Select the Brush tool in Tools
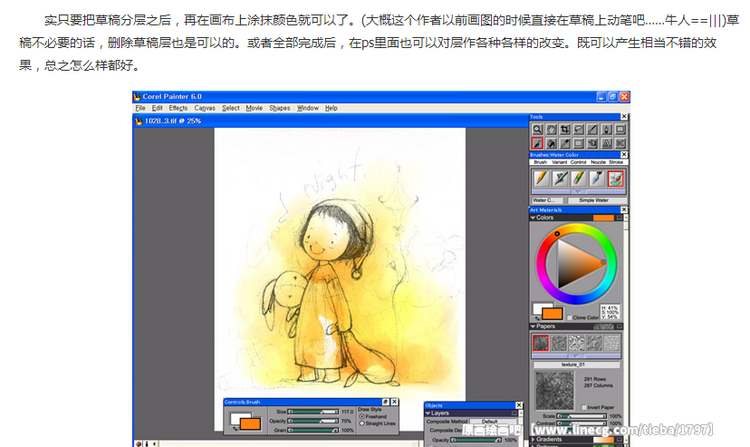The image size is (750, 447). tap(538, 143)
